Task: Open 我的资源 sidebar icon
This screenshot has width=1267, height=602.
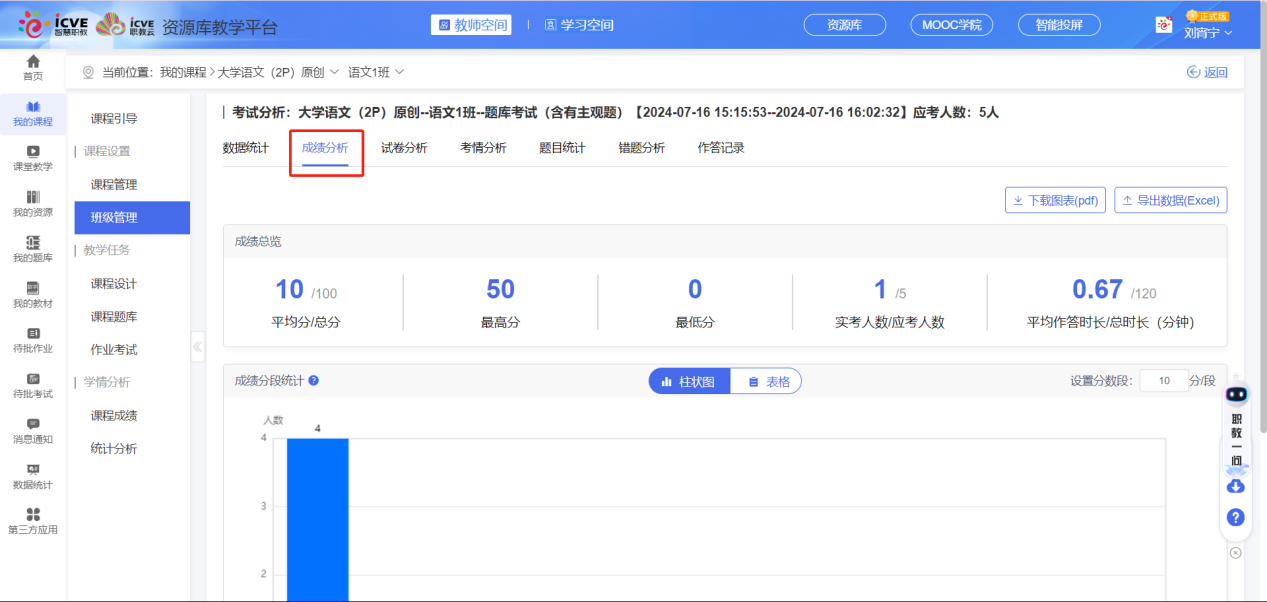Action: point(33,203)
